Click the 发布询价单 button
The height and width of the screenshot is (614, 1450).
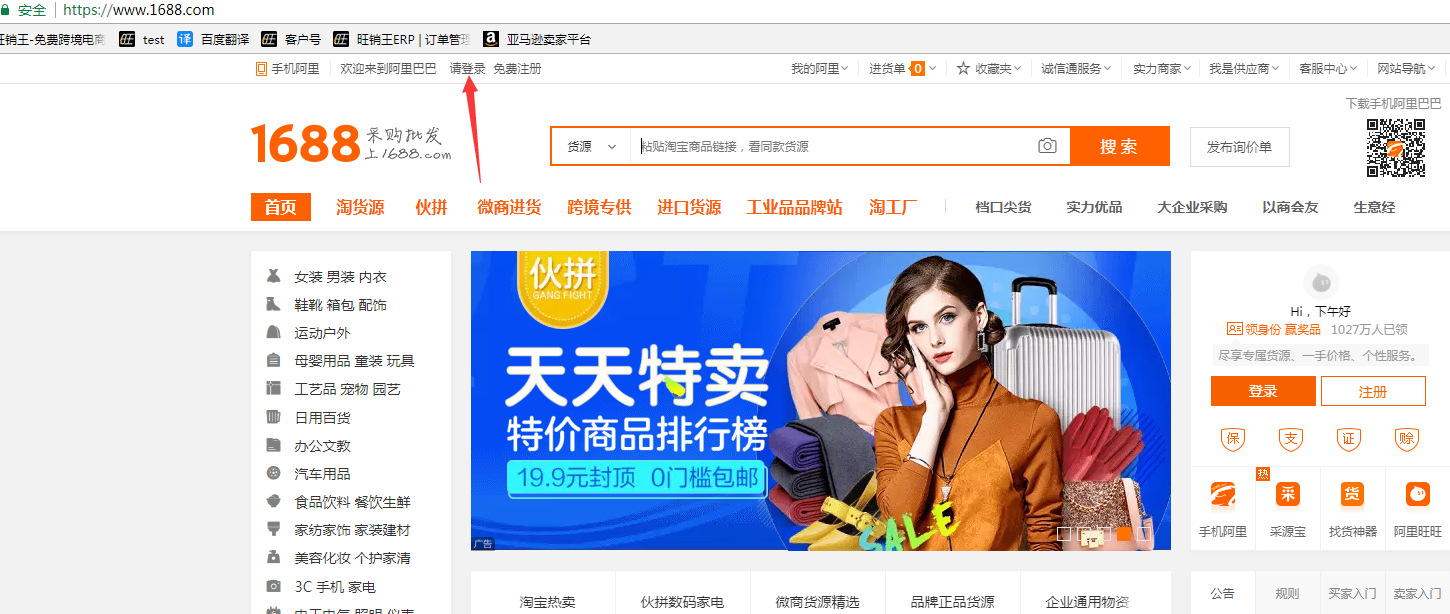pos(1239,147)
